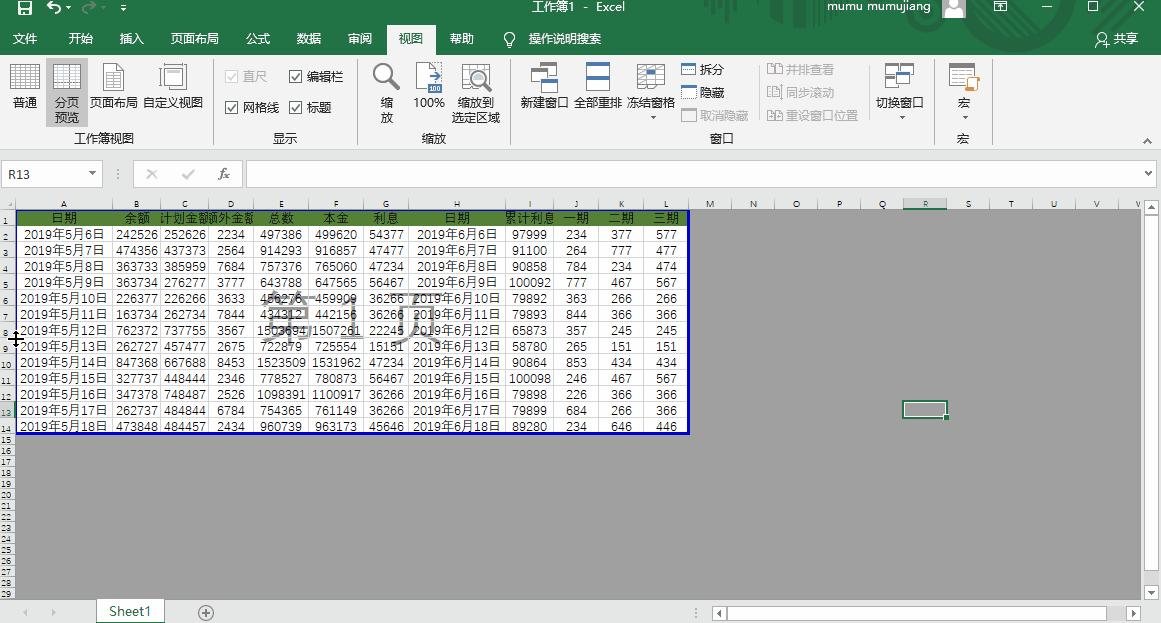The height and width of the screenshot is (623, 1161).
Task: Expand the 宏 dropdown menu
Action: coord(963,90)
